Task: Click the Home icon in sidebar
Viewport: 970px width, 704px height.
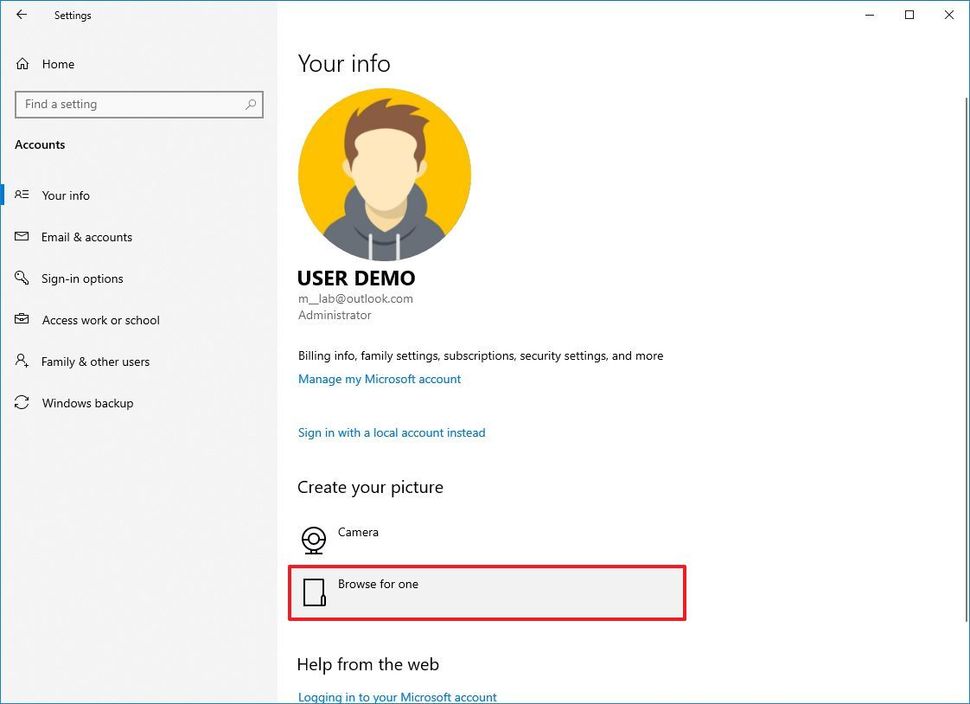Action: [x=22, y=64]
